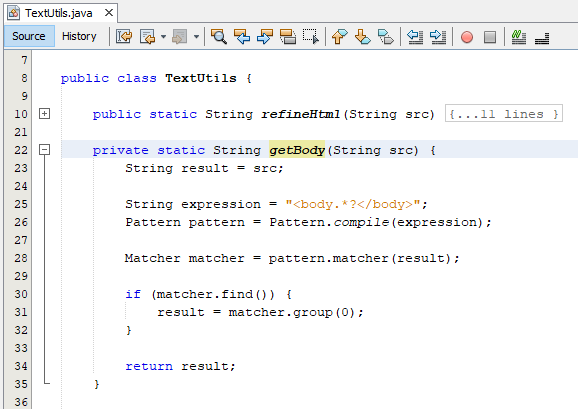Select the TextUtils.java tab

click(58, 13)
